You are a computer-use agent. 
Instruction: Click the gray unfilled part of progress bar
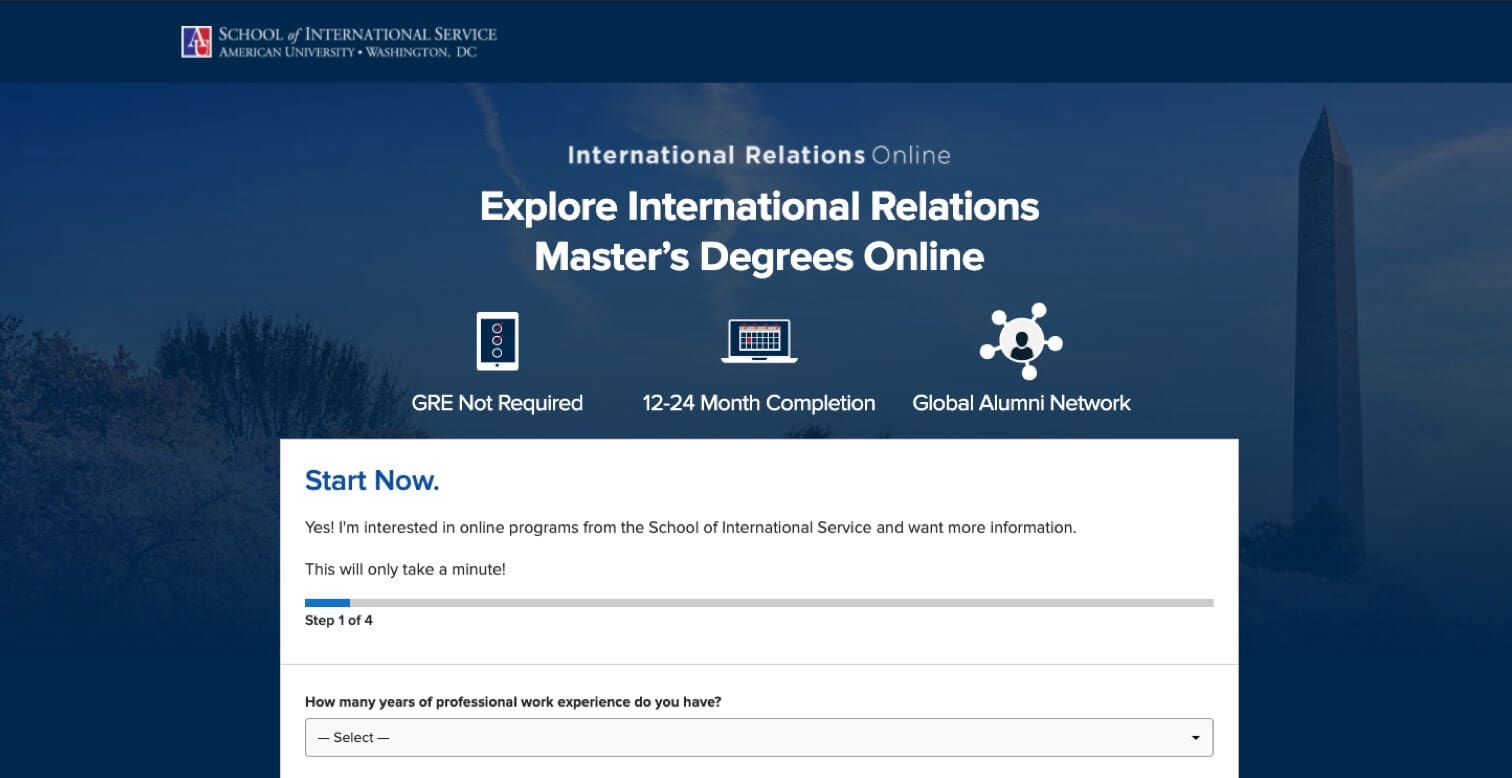[x=780, y=603]
